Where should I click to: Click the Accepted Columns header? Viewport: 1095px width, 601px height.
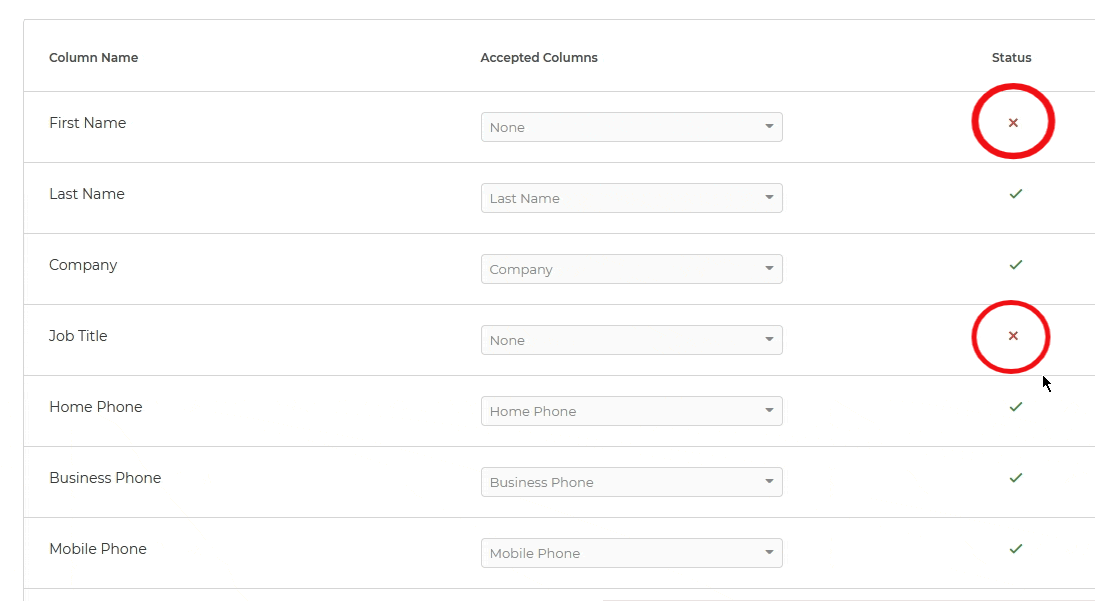[539, 58]
